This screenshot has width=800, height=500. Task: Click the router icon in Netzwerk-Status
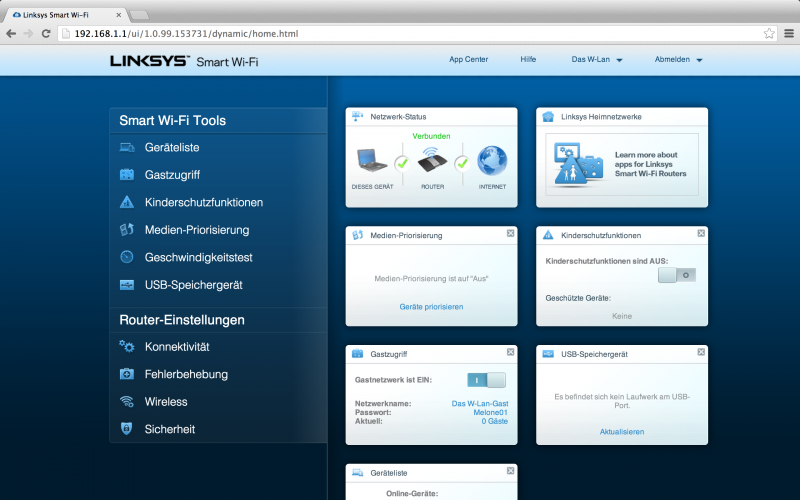(432, 160)
